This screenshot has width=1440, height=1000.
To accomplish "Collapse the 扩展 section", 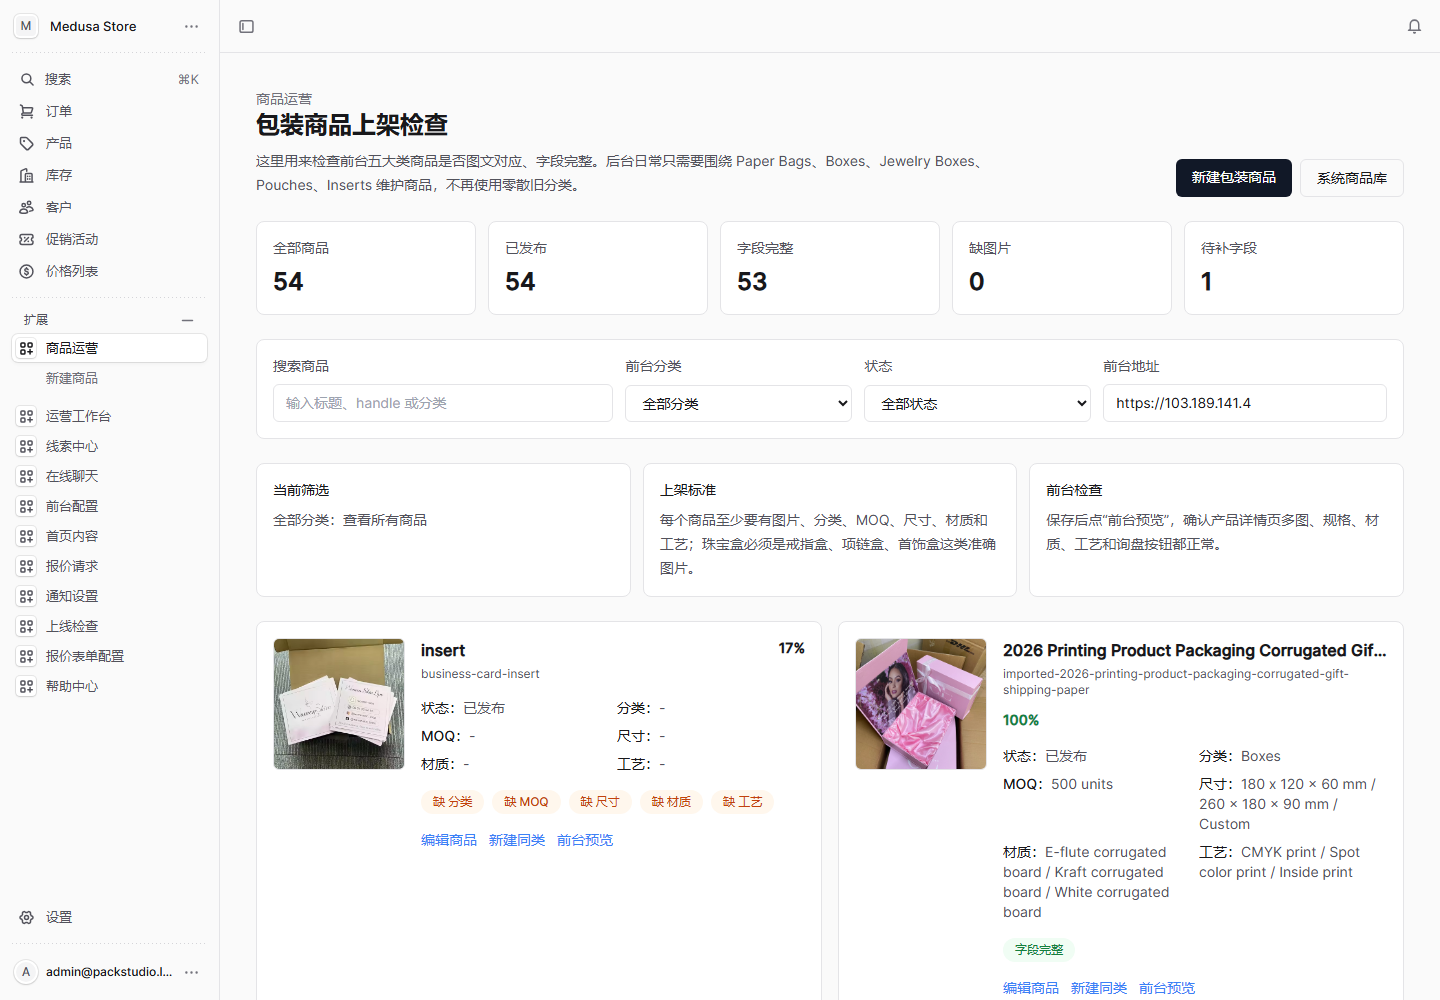I will (x=187, y=320).
